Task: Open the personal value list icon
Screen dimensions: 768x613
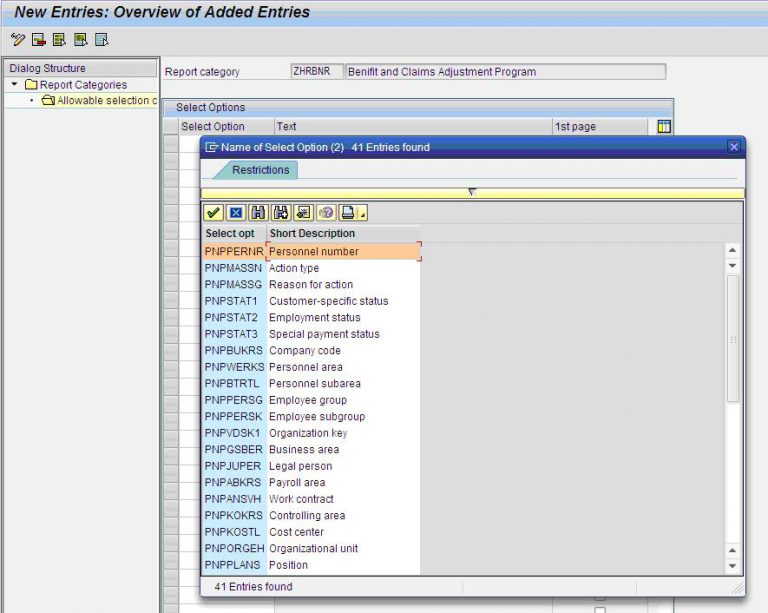Action: [x=303, y=213]
